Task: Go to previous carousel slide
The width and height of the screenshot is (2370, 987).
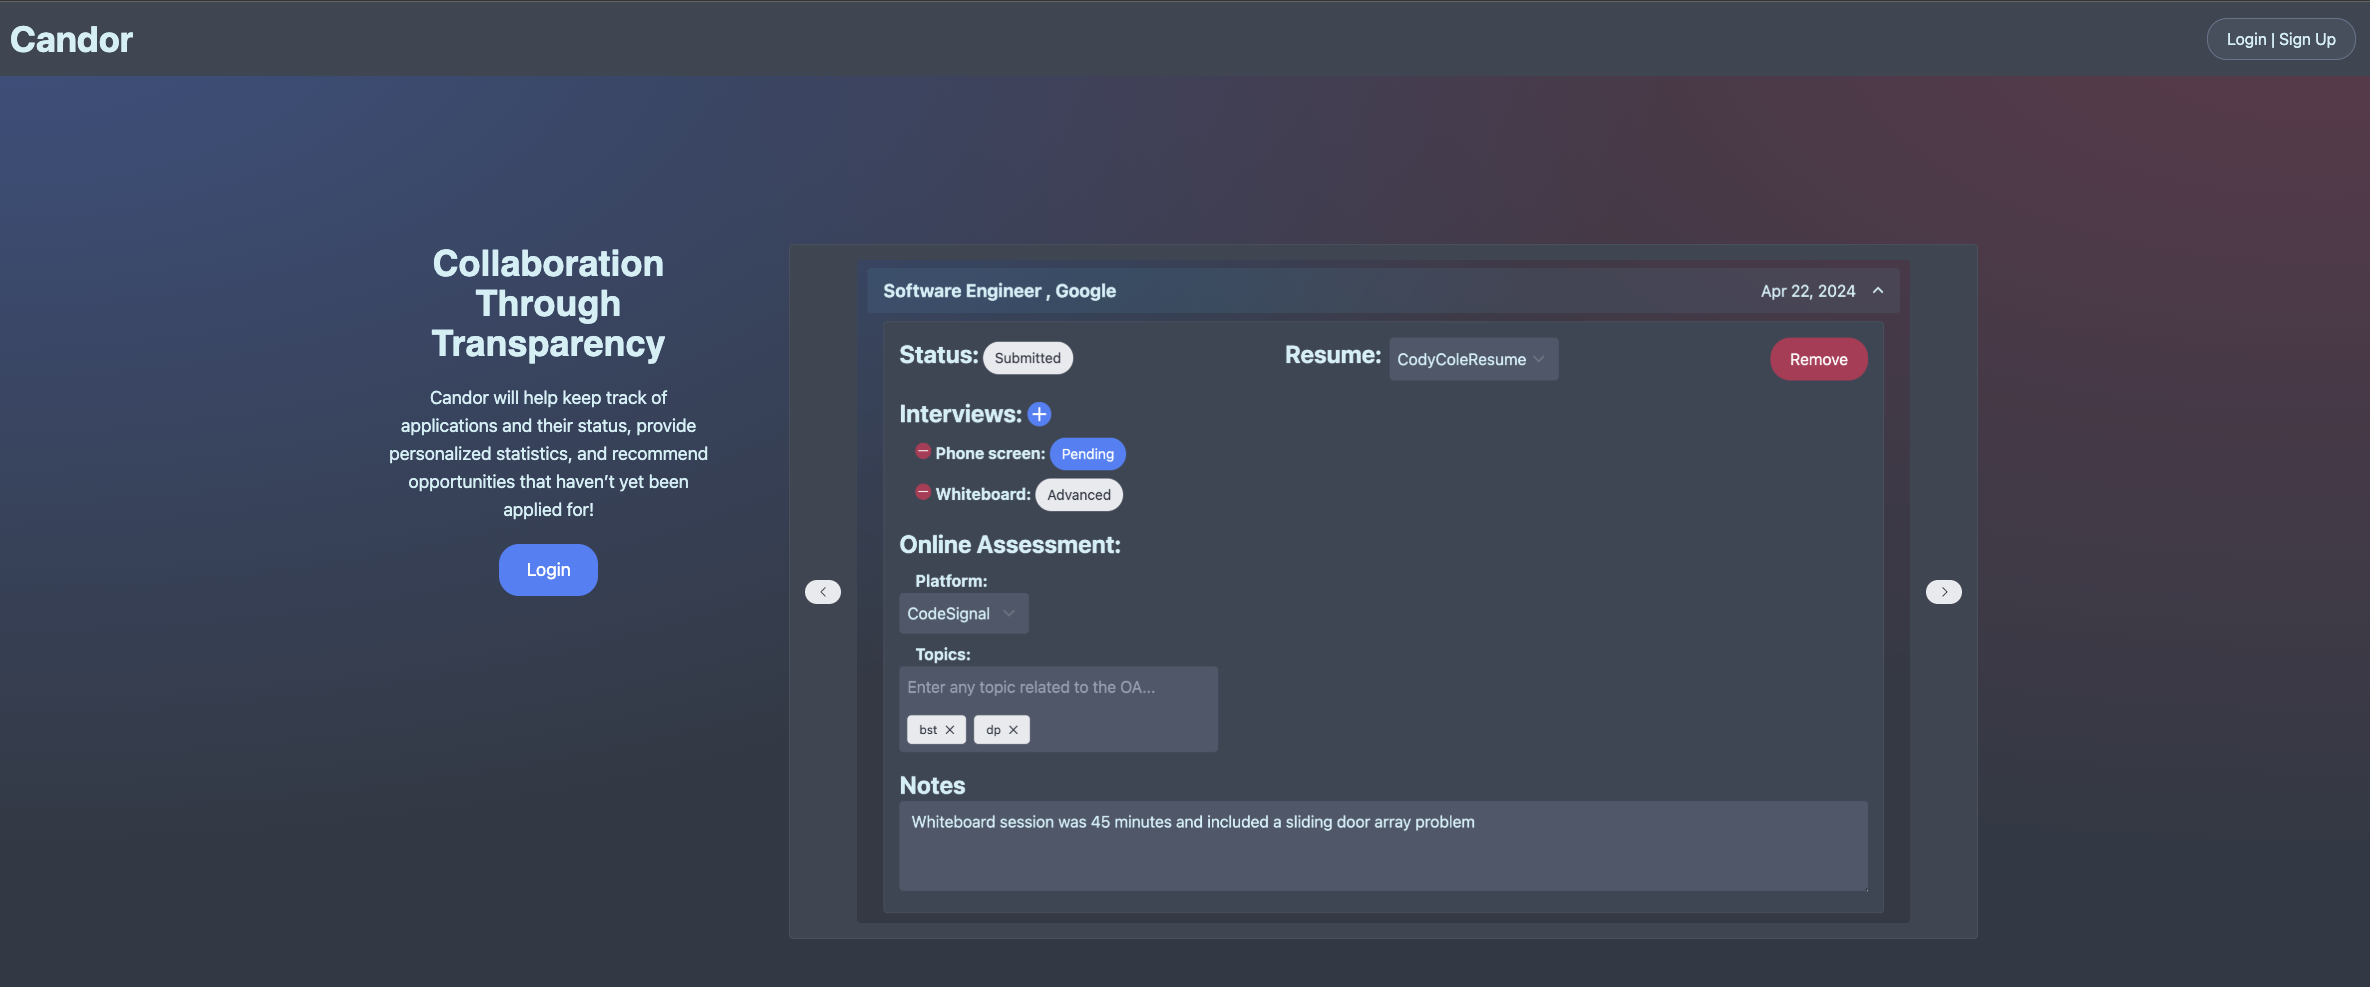Action: 822,592
